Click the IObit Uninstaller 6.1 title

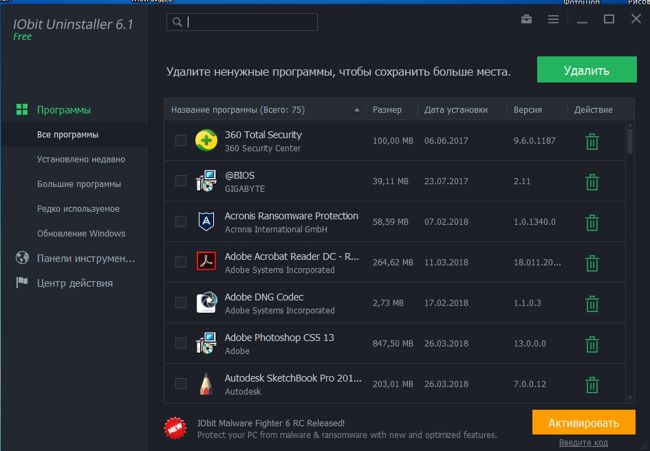click(x=73, y=24)
